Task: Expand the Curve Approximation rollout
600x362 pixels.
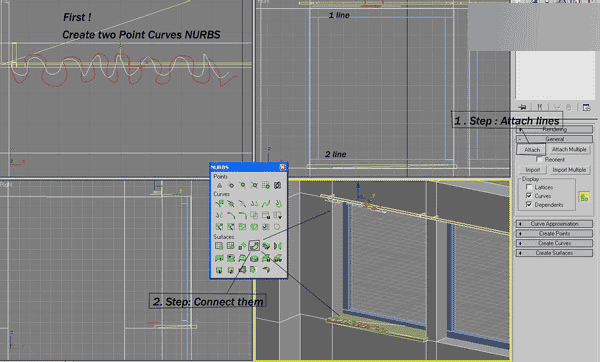Action: pos(554,224)
